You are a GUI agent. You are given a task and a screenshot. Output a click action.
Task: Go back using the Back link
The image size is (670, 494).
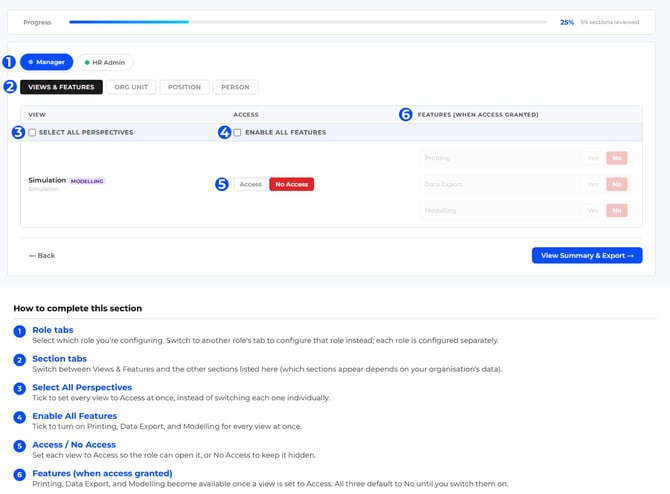42,256
